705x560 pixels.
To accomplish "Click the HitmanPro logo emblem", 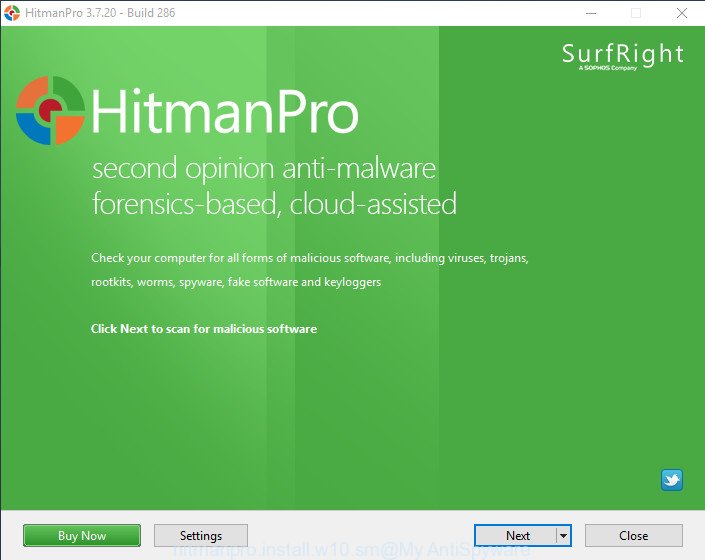I will coord(50,111).
